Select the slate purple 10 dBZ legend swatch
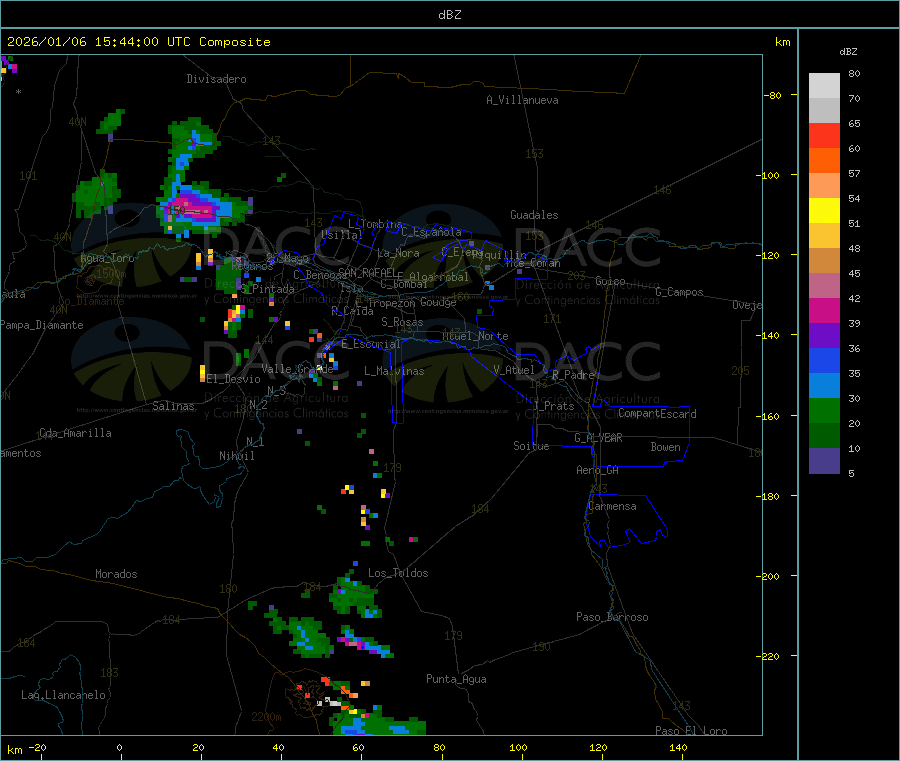The height and width of the screenshot is (761, 900). coord(824,461)
